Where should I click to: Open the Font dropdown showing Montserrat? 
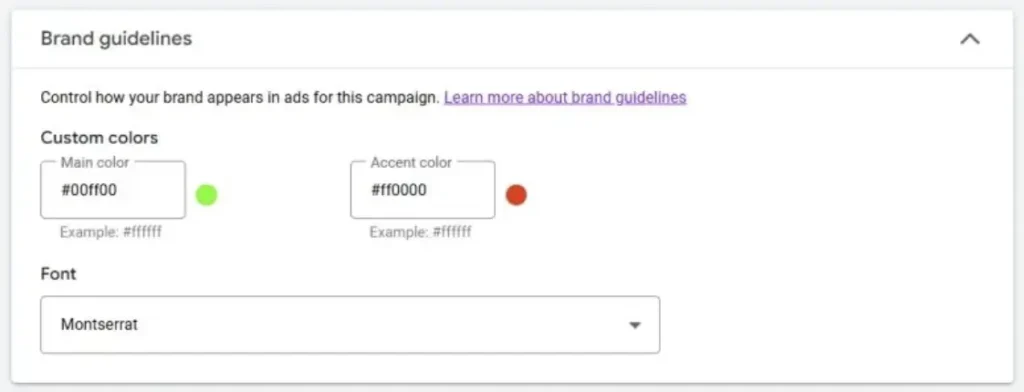pos(350,325)
